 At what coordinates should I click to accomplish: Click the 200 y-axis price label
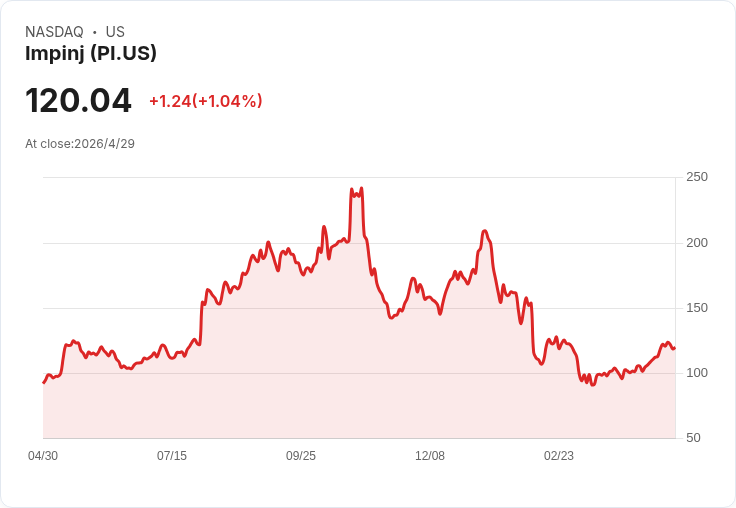coord(697,243)
